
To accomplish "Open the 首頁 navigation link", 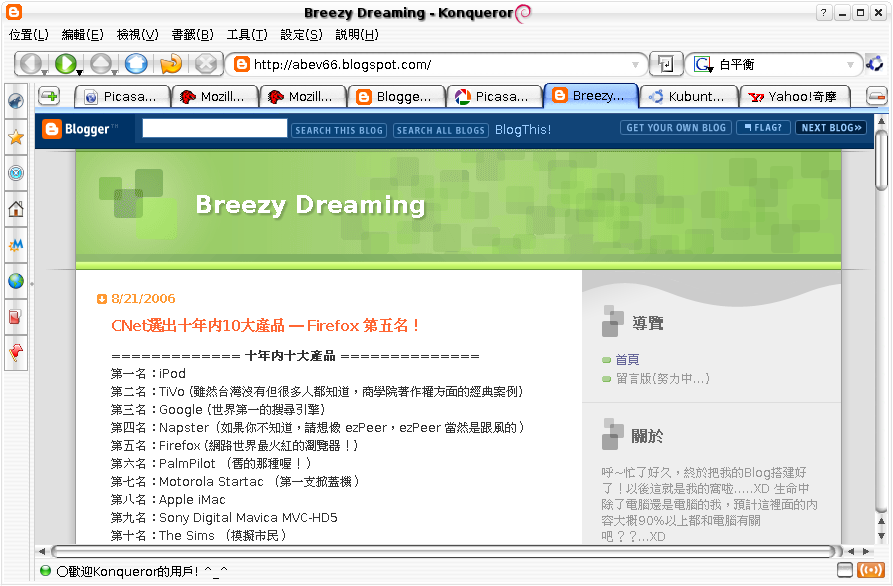I will click(627, 359).
